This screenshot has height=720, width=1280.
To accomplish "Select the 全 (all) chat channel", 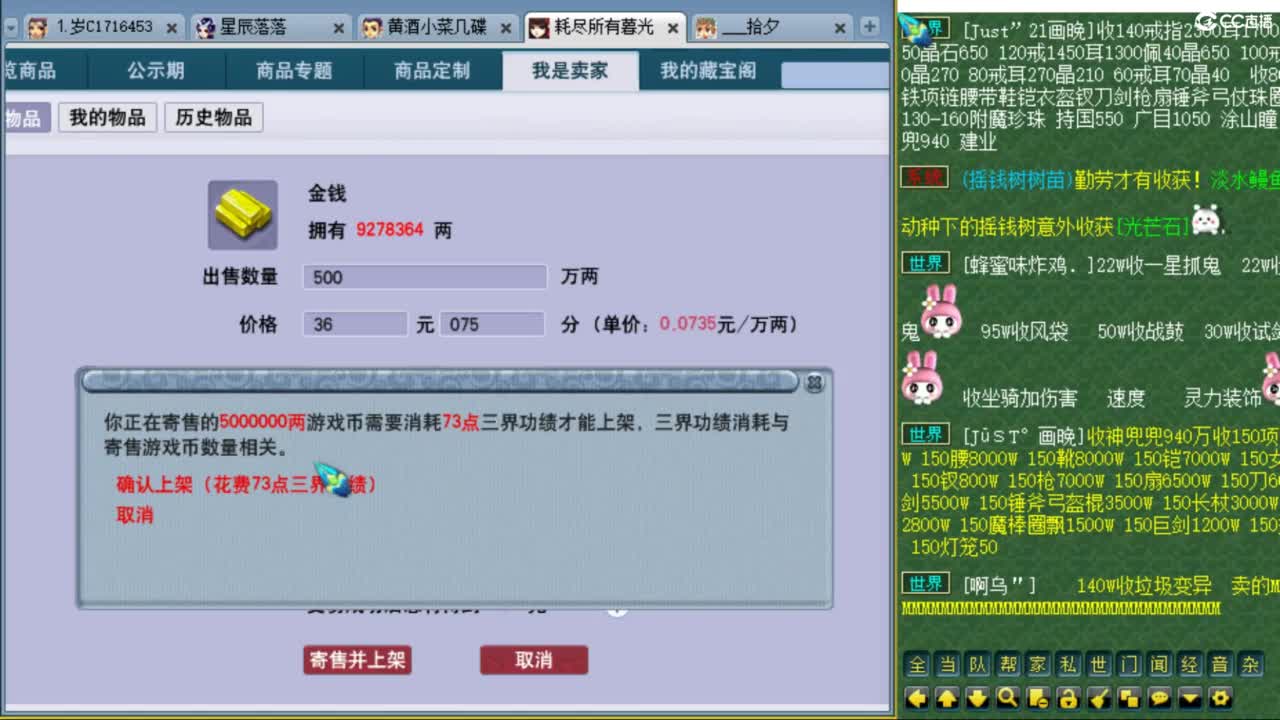I will (917, 665).
